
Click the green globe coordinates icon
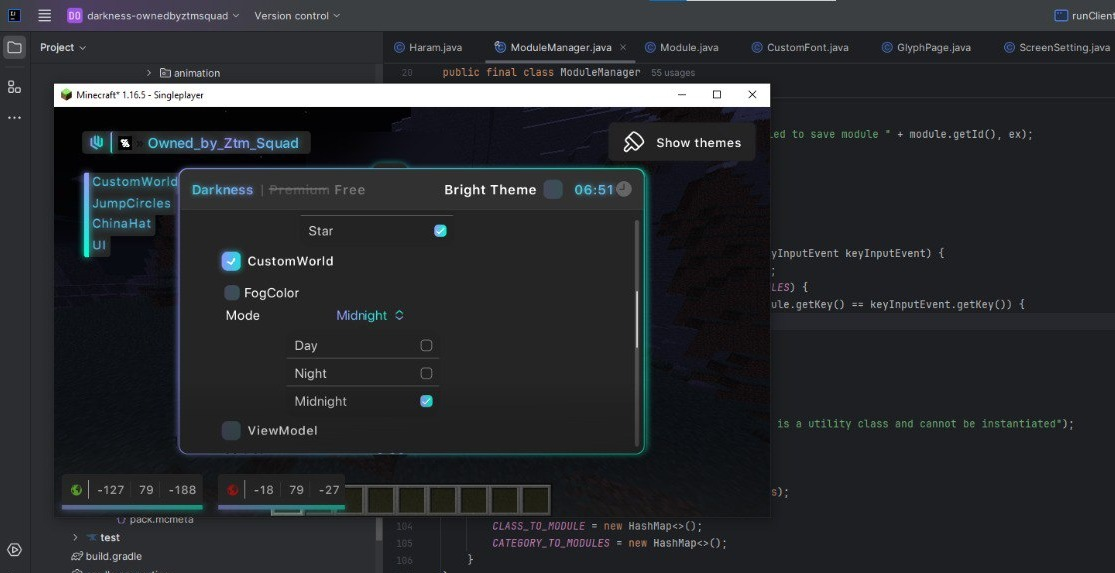(x=76, y=490)
